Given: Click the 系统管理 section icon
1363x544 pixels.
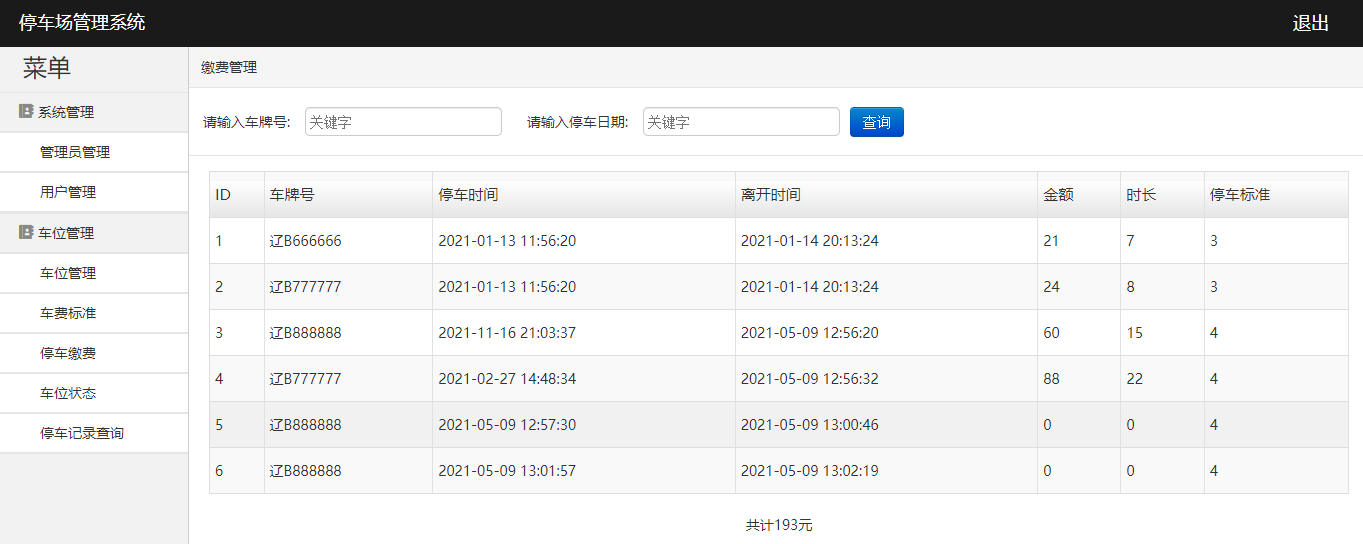Looking at the screenshot, I should coord(26,112).
